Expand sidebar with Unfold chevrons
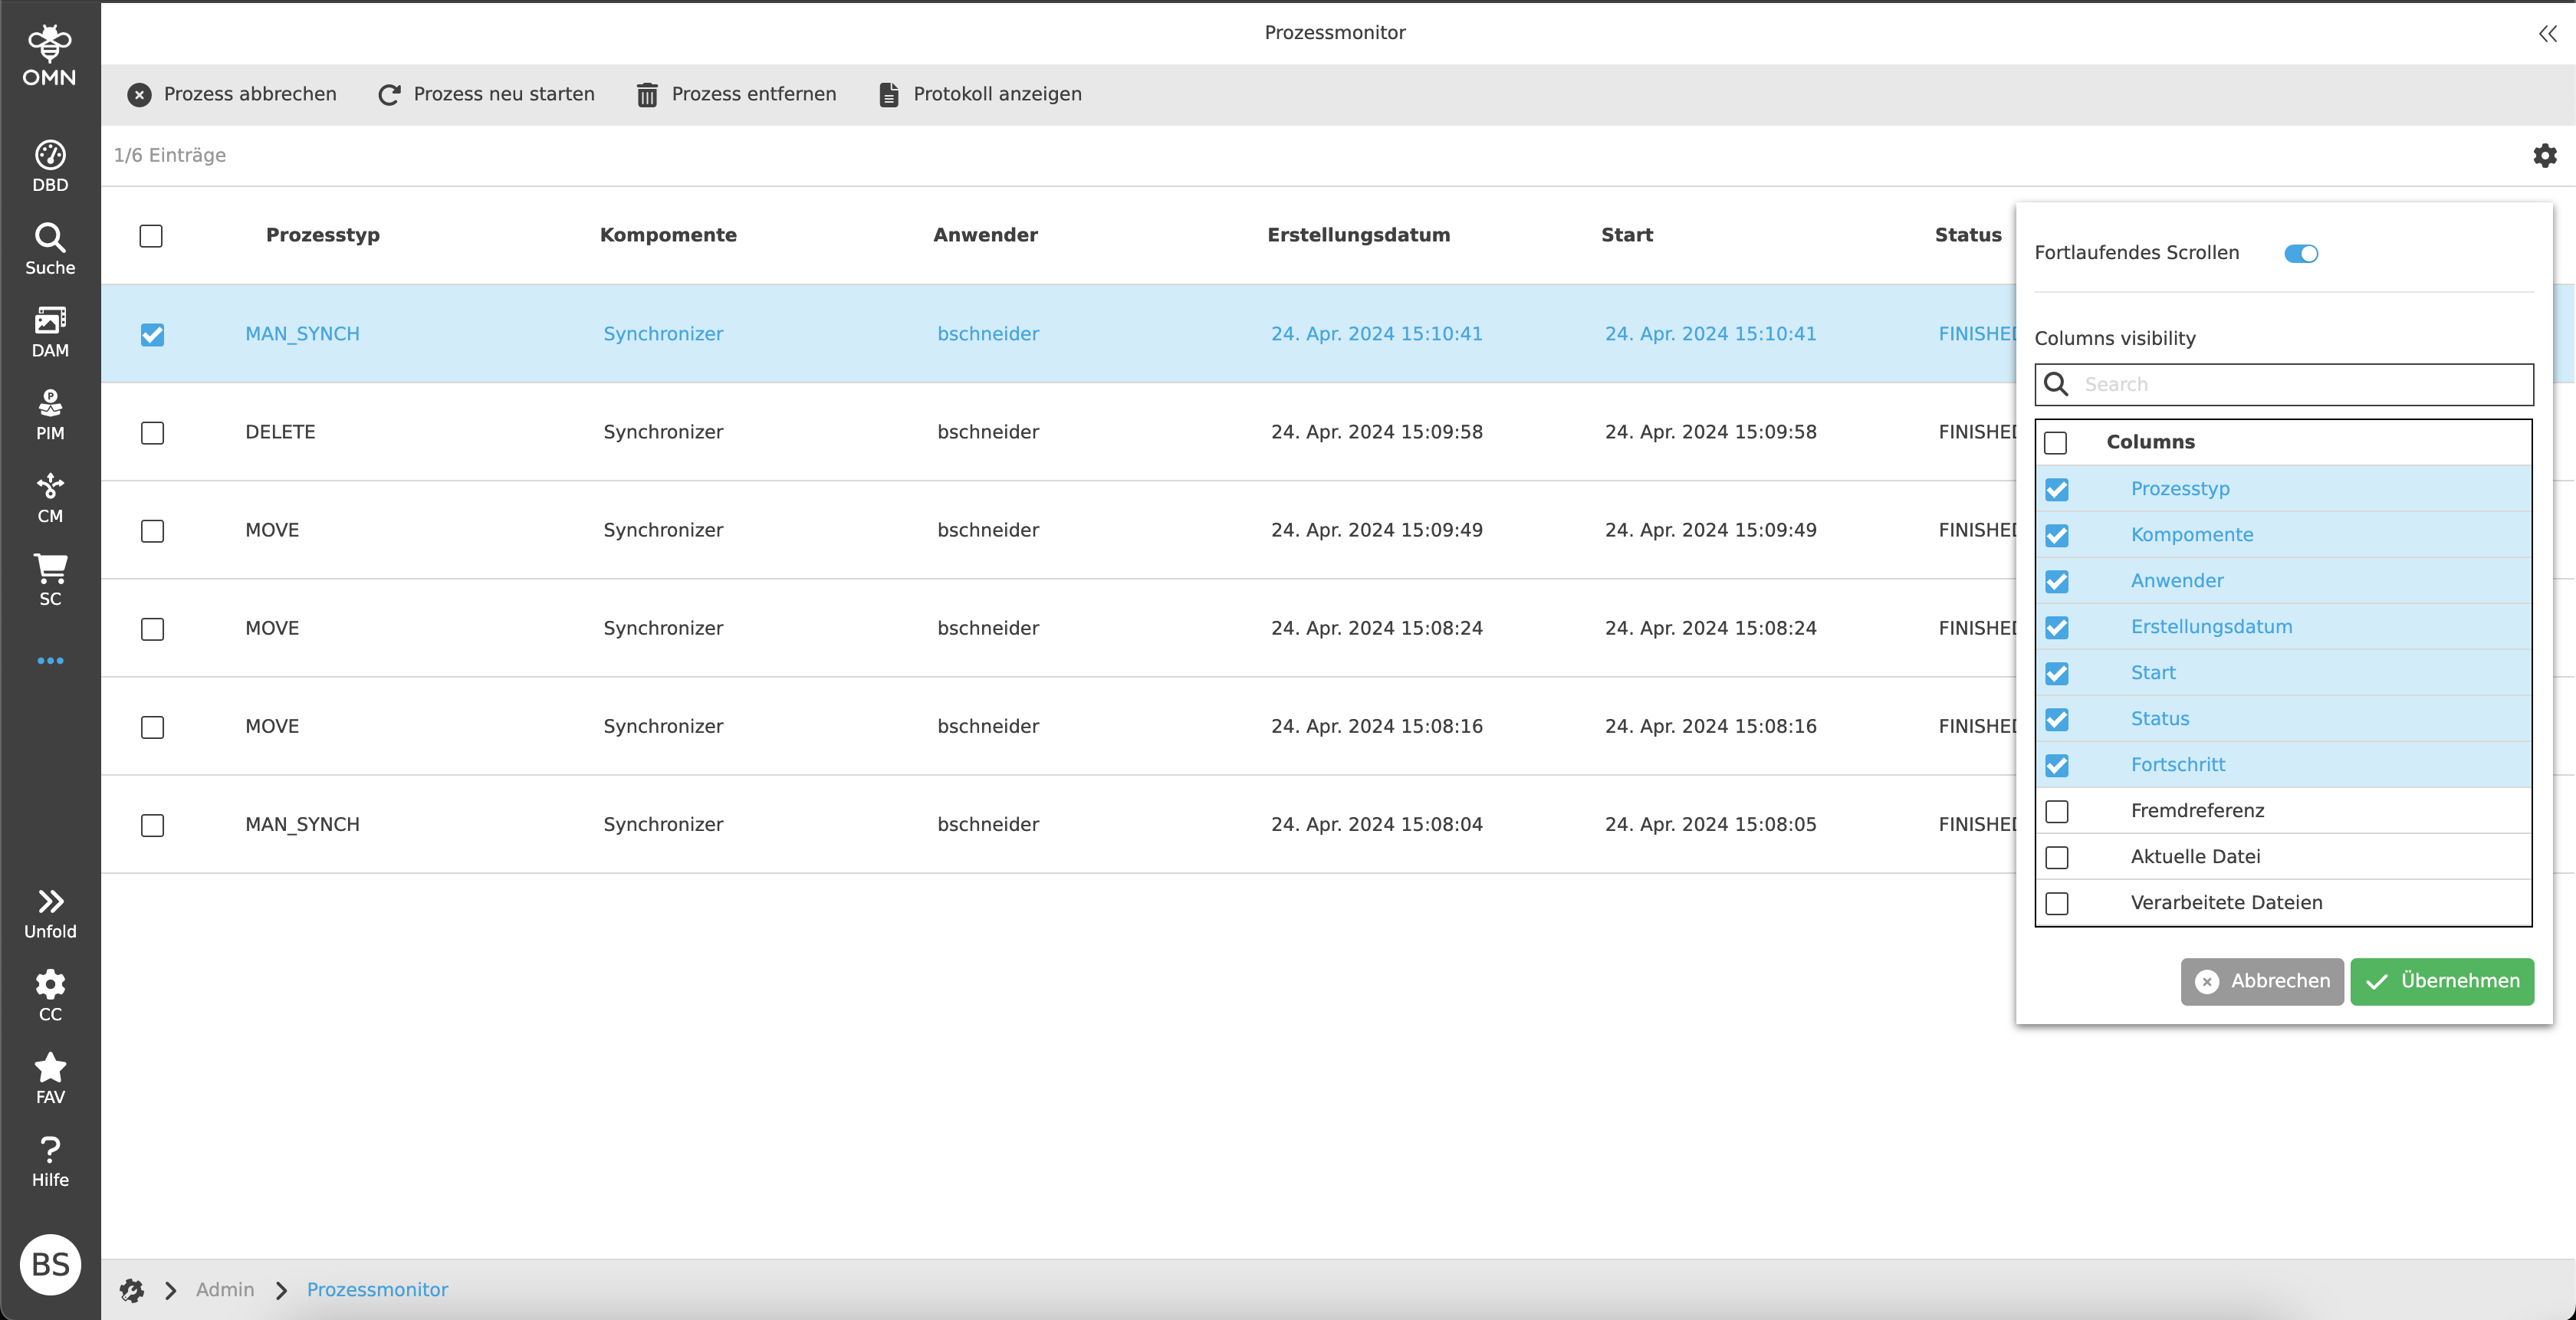 point(50,913)
